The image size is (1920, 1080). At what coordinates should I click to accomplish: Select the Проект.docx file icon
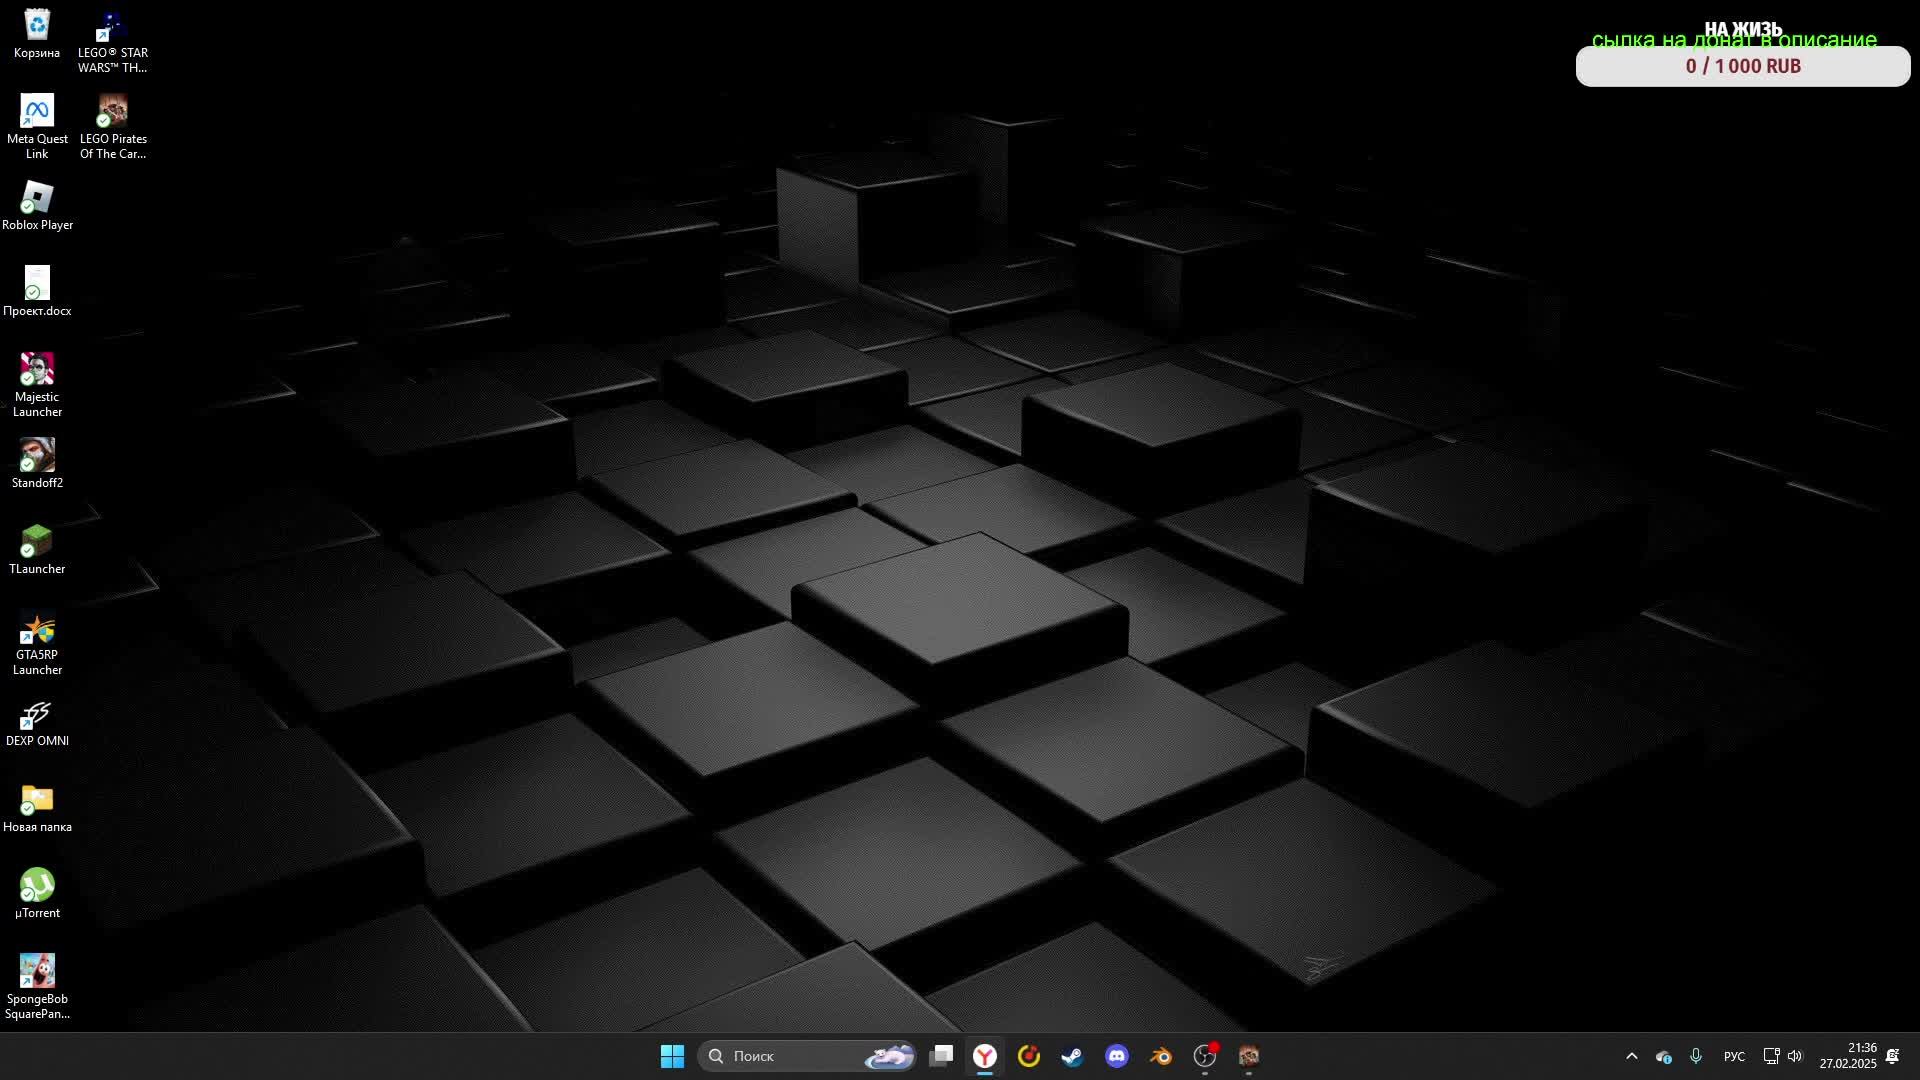tap(37, 291)
